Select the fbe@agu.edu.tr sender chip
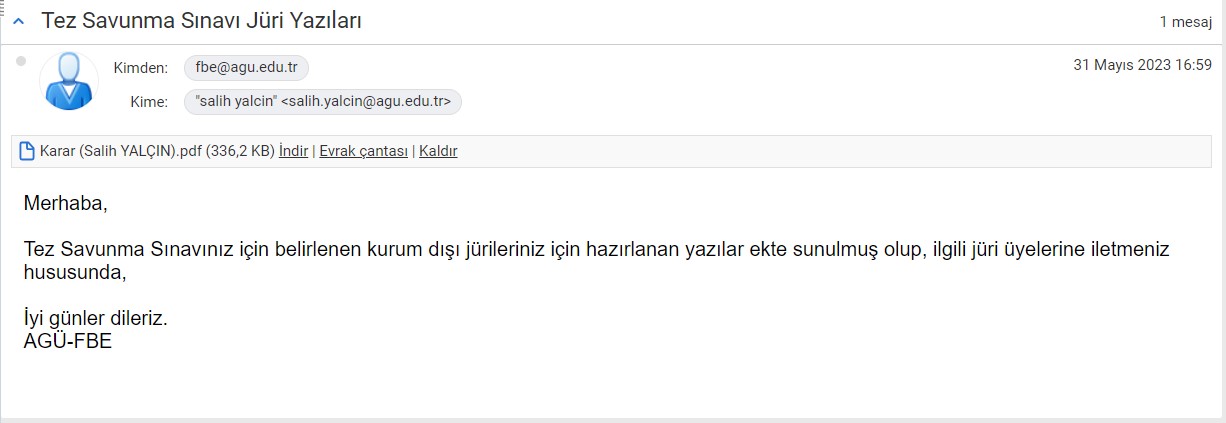1226x423 pixels. [247, 68]
